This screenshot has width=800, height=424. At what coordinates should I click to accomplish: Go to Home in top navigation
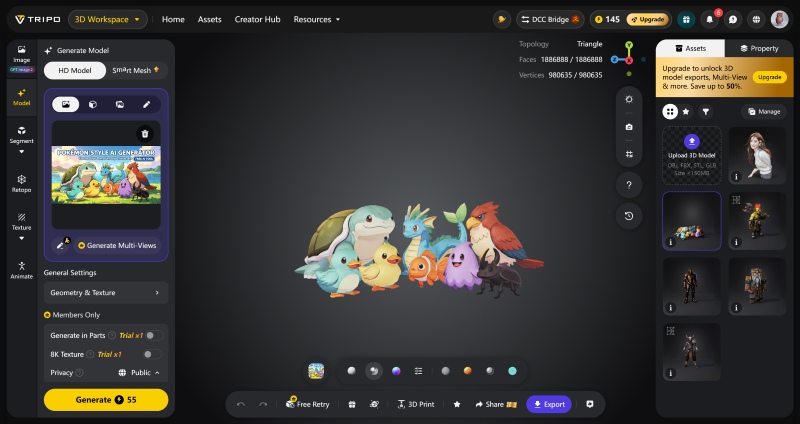[x=173, y=19]
